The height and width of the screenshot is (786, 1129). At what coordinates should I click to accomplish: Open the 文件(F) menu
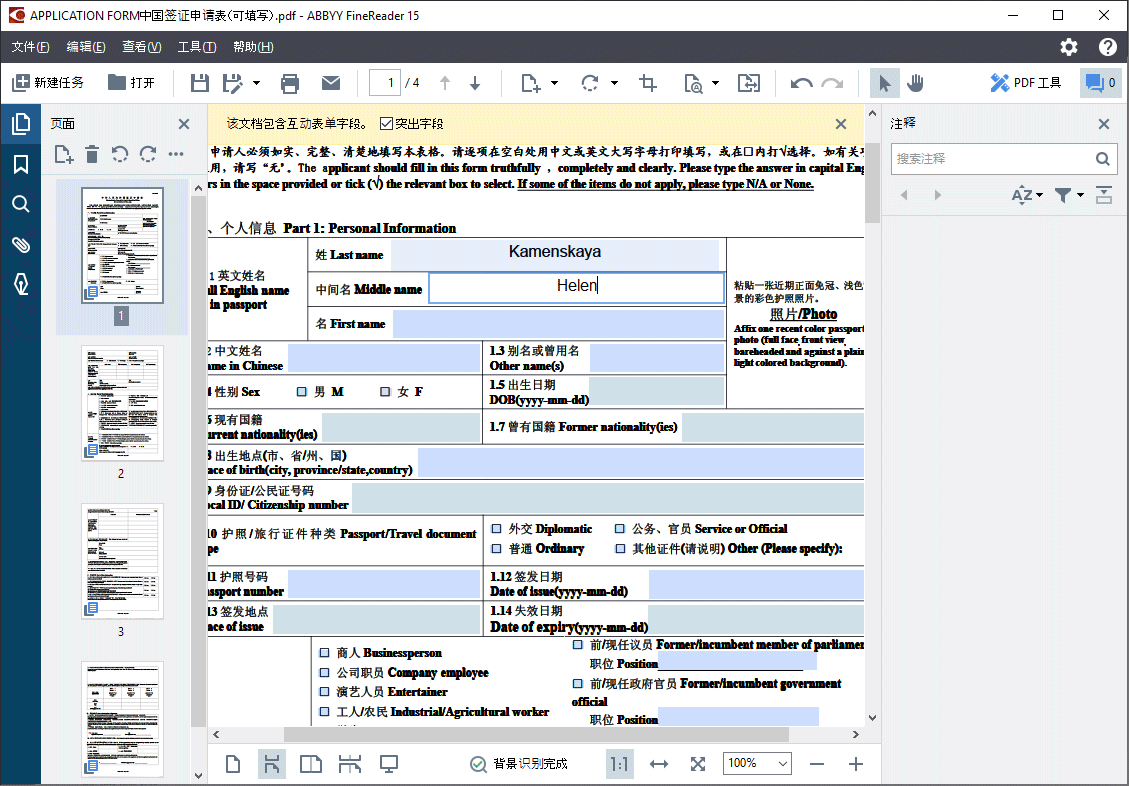30,46
